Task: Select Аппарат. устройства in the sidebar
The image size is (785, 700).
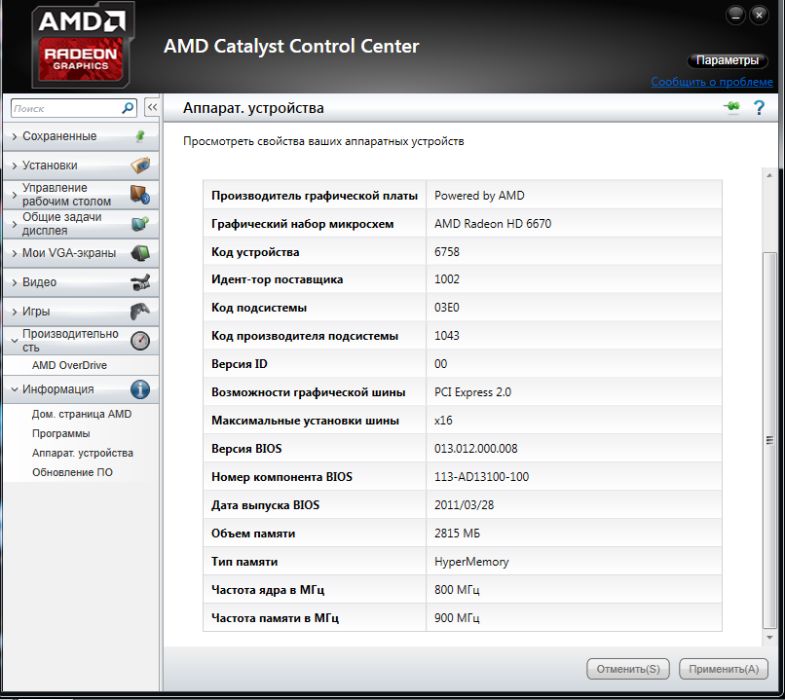Action: (x=82, y=453)
